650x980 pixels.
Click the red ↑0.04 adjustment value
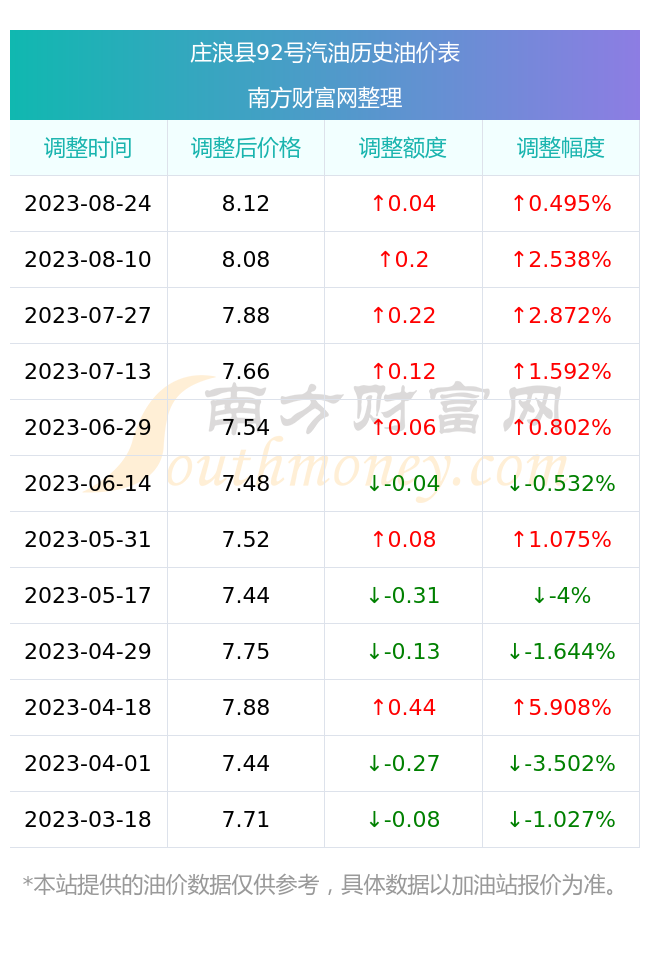(x=403, y=204)
